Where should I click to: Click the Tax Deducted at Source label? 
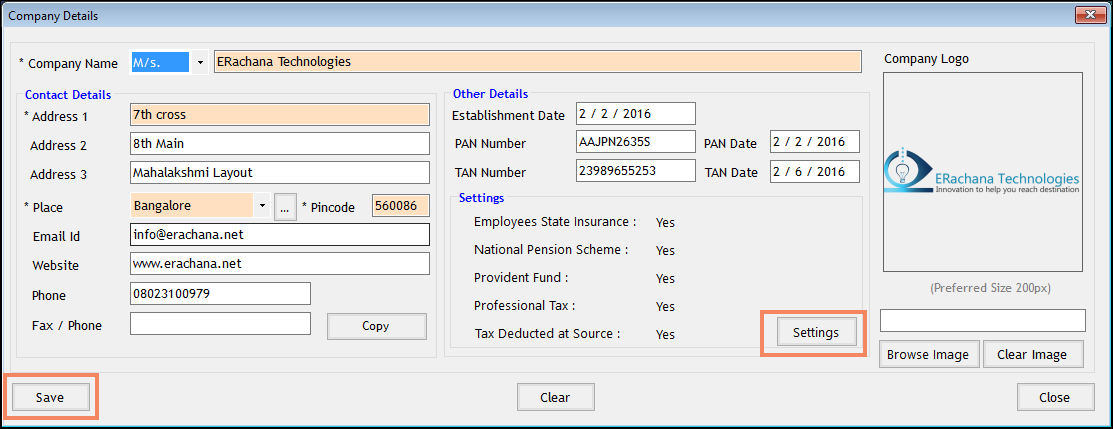[547, 333]
